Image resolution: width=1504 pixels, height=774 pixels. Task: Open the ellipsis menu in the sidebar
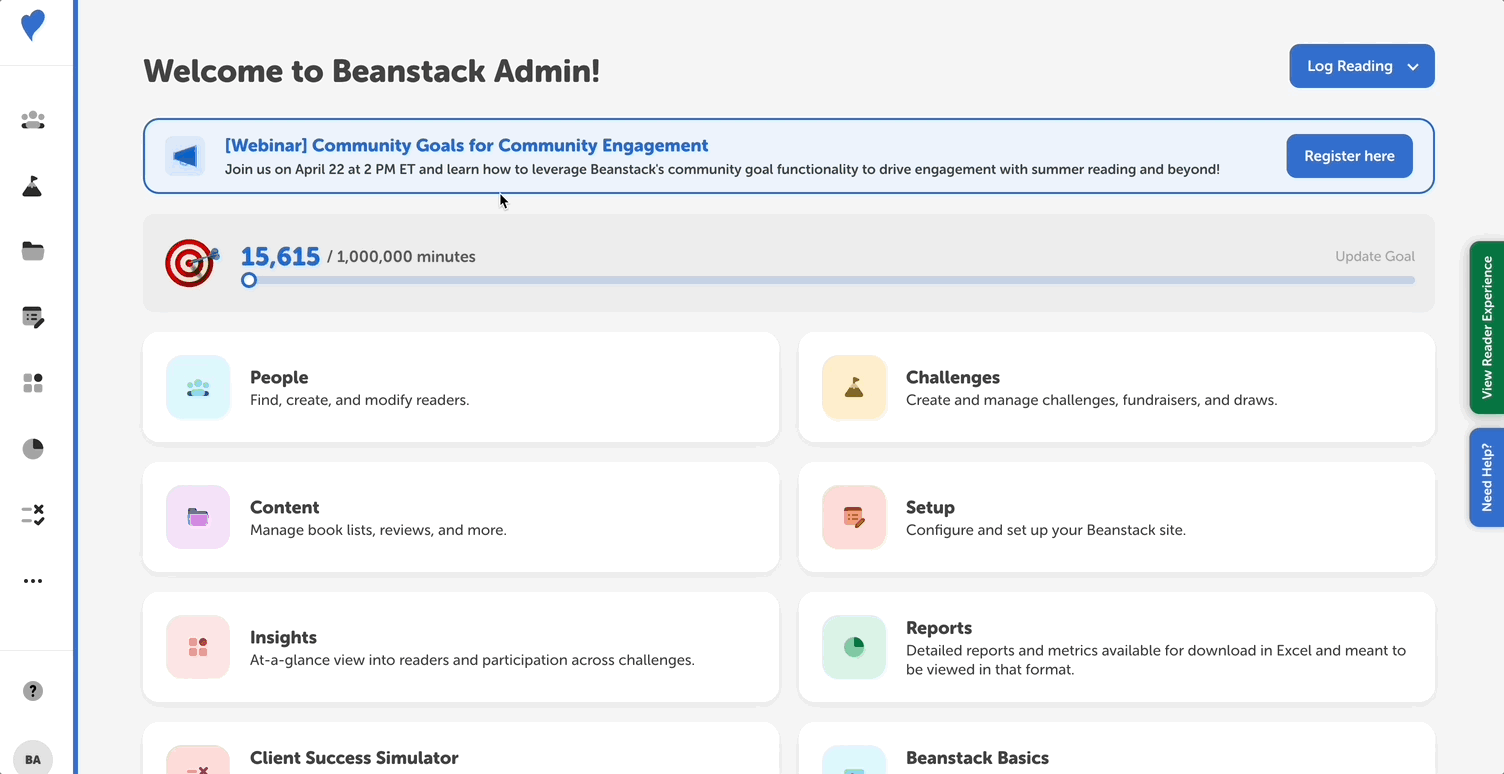(33, 581)
